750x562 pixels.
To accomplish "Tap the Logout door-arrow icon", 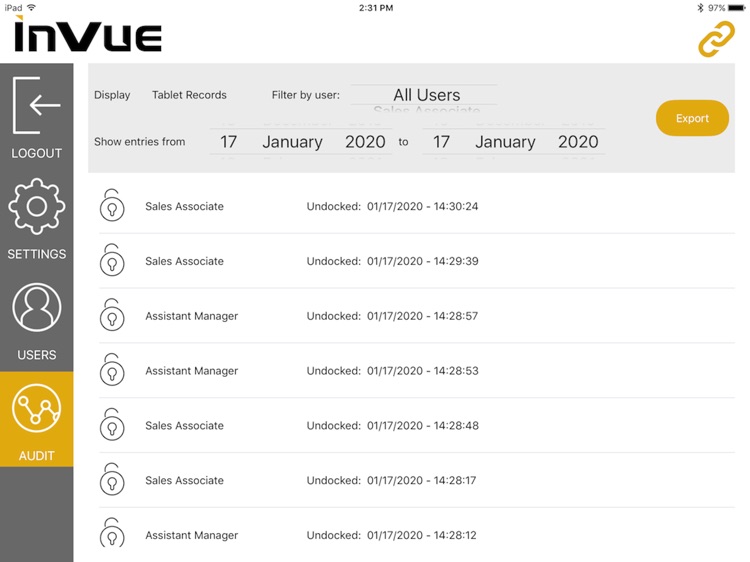I will [37, 105].
